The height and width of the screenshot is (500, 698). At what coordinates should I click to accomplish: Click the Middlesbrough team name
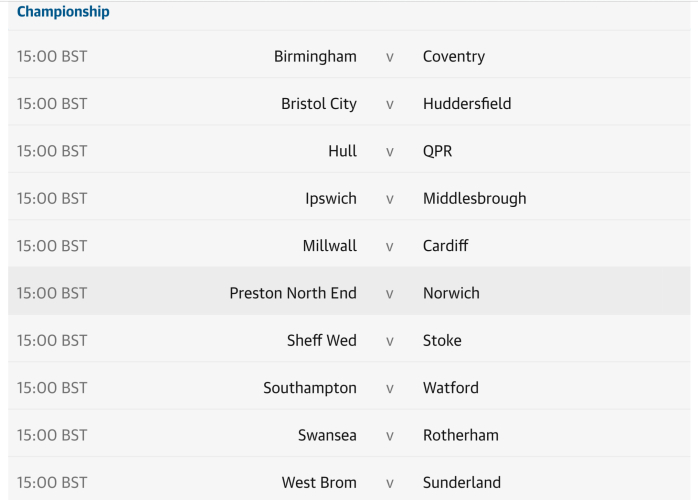(474, 198)
